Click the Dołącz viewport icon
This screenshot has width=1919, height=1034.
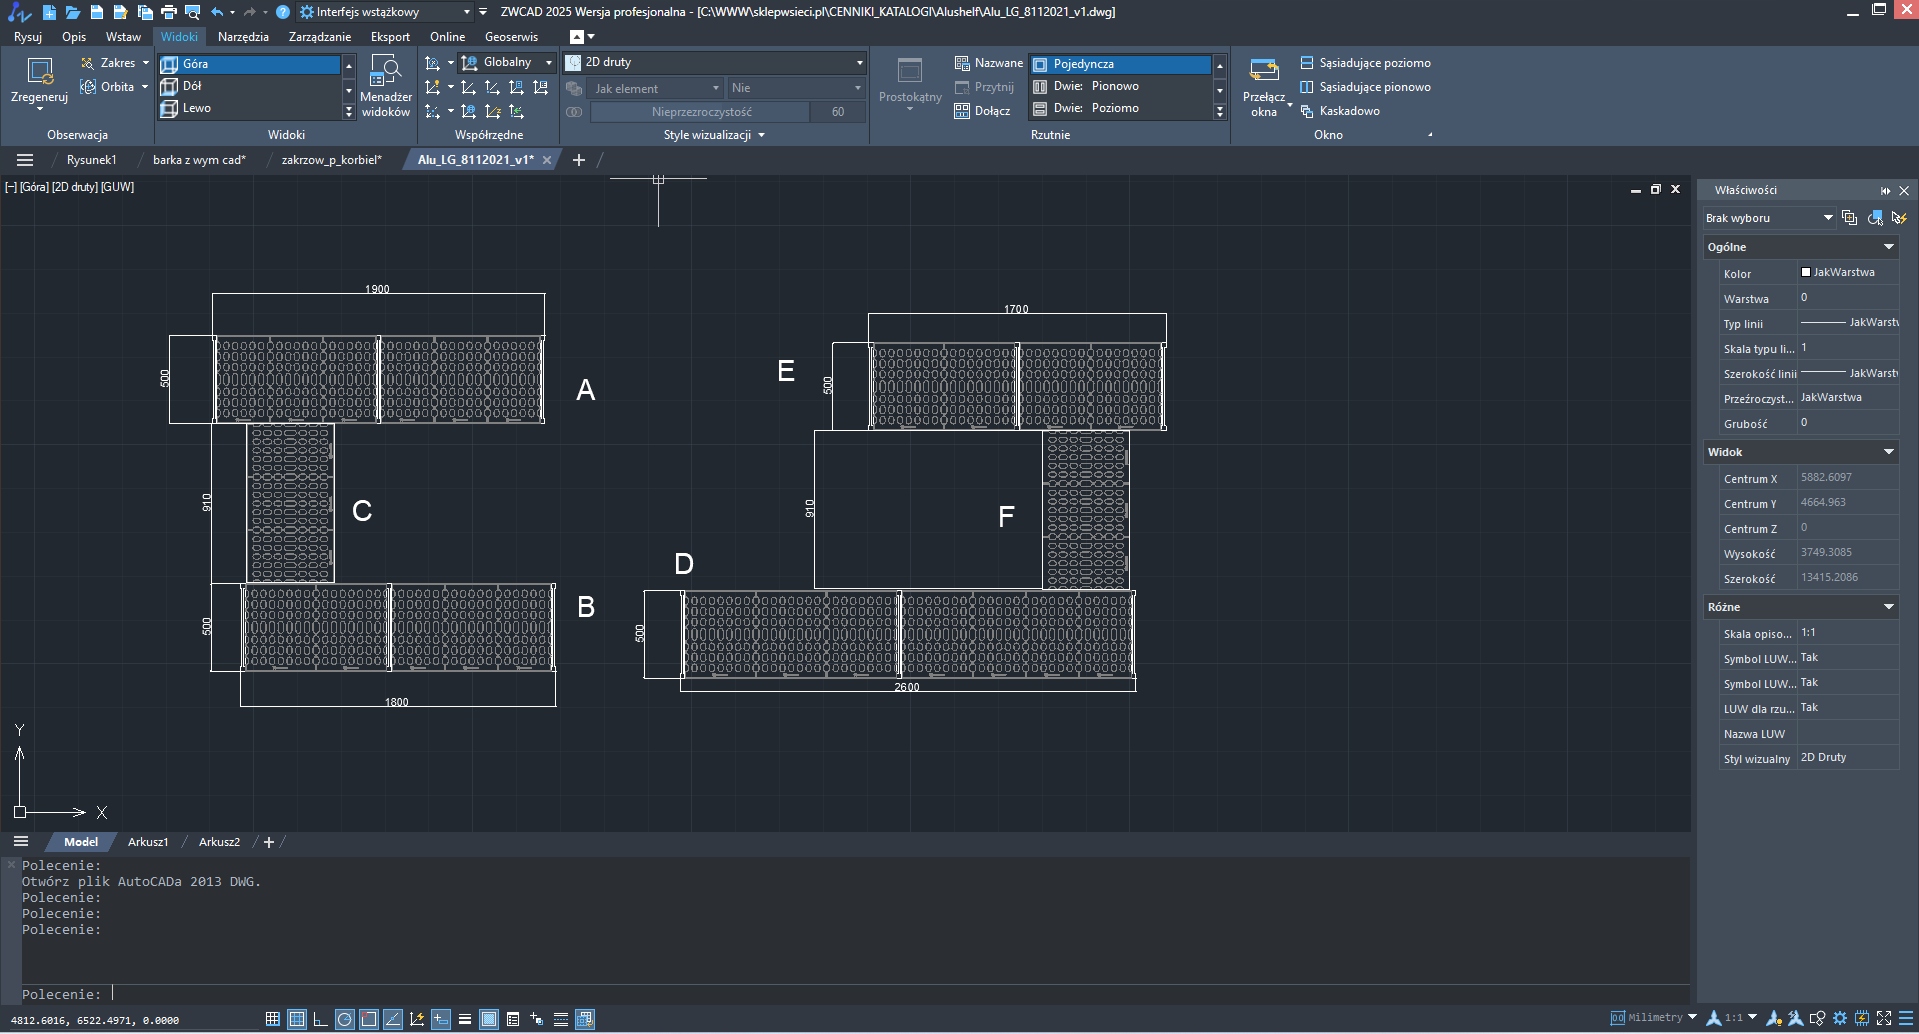tap(962, 111)
